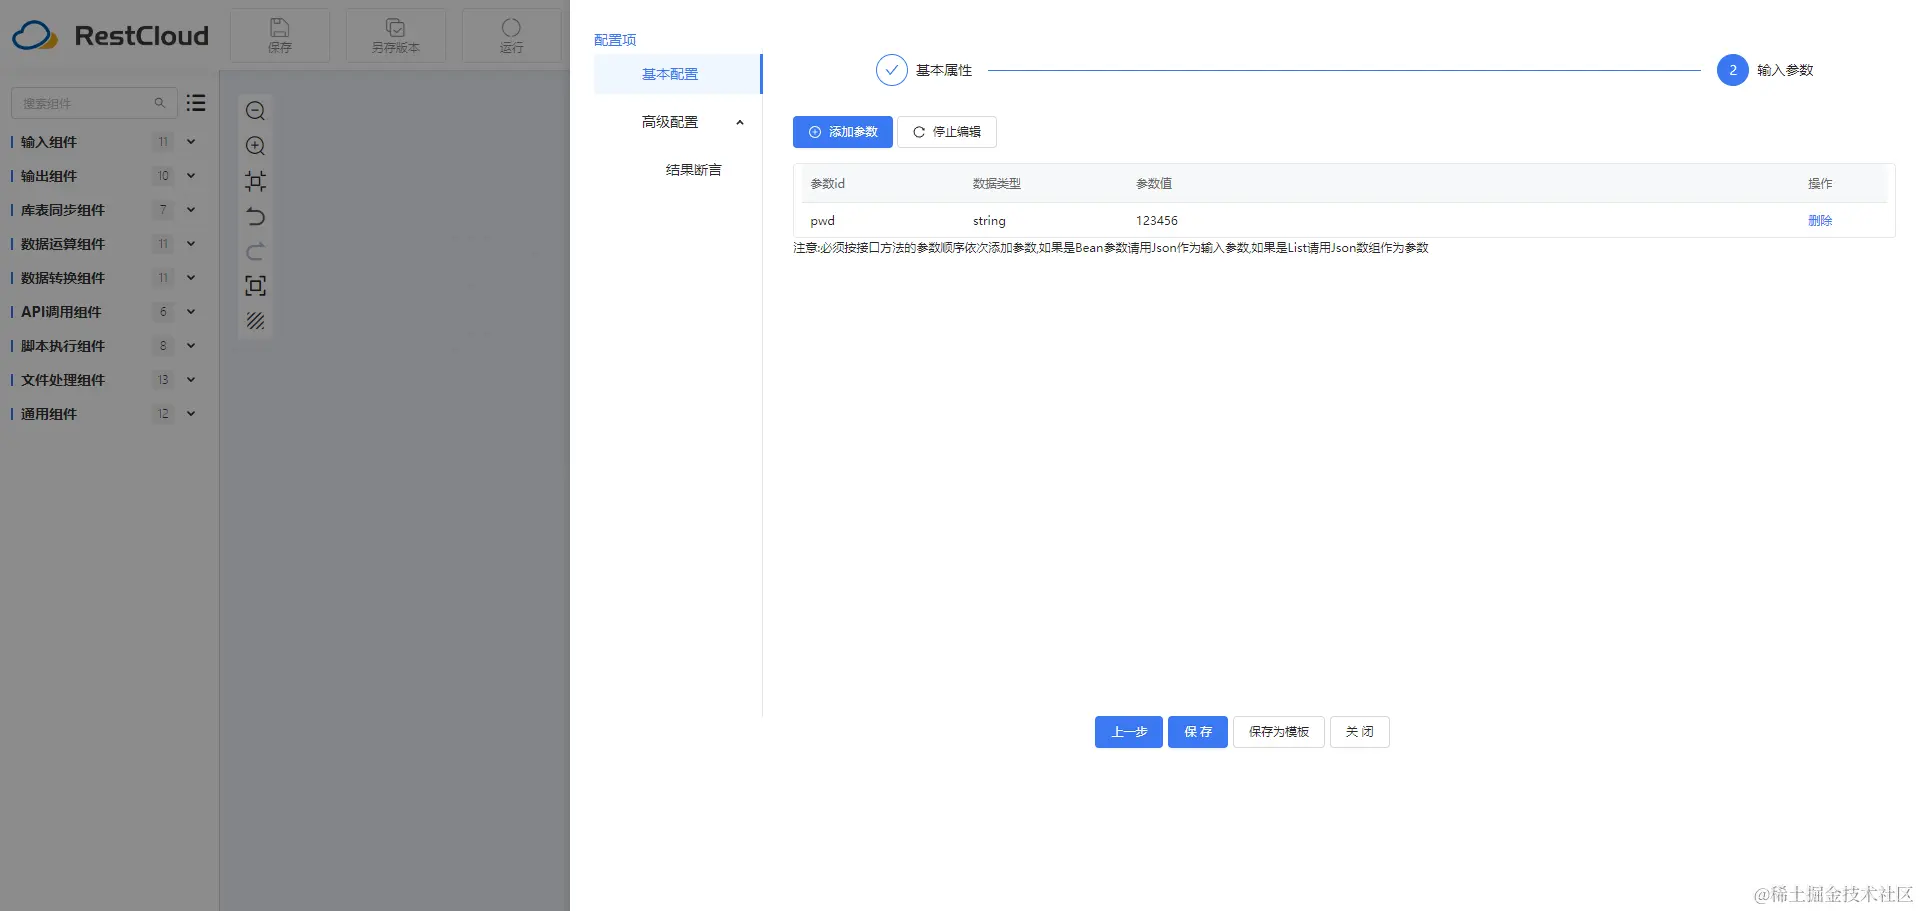Click the 上一步 previous step button
The image size is (1920, 911).
coord(1129,732)
